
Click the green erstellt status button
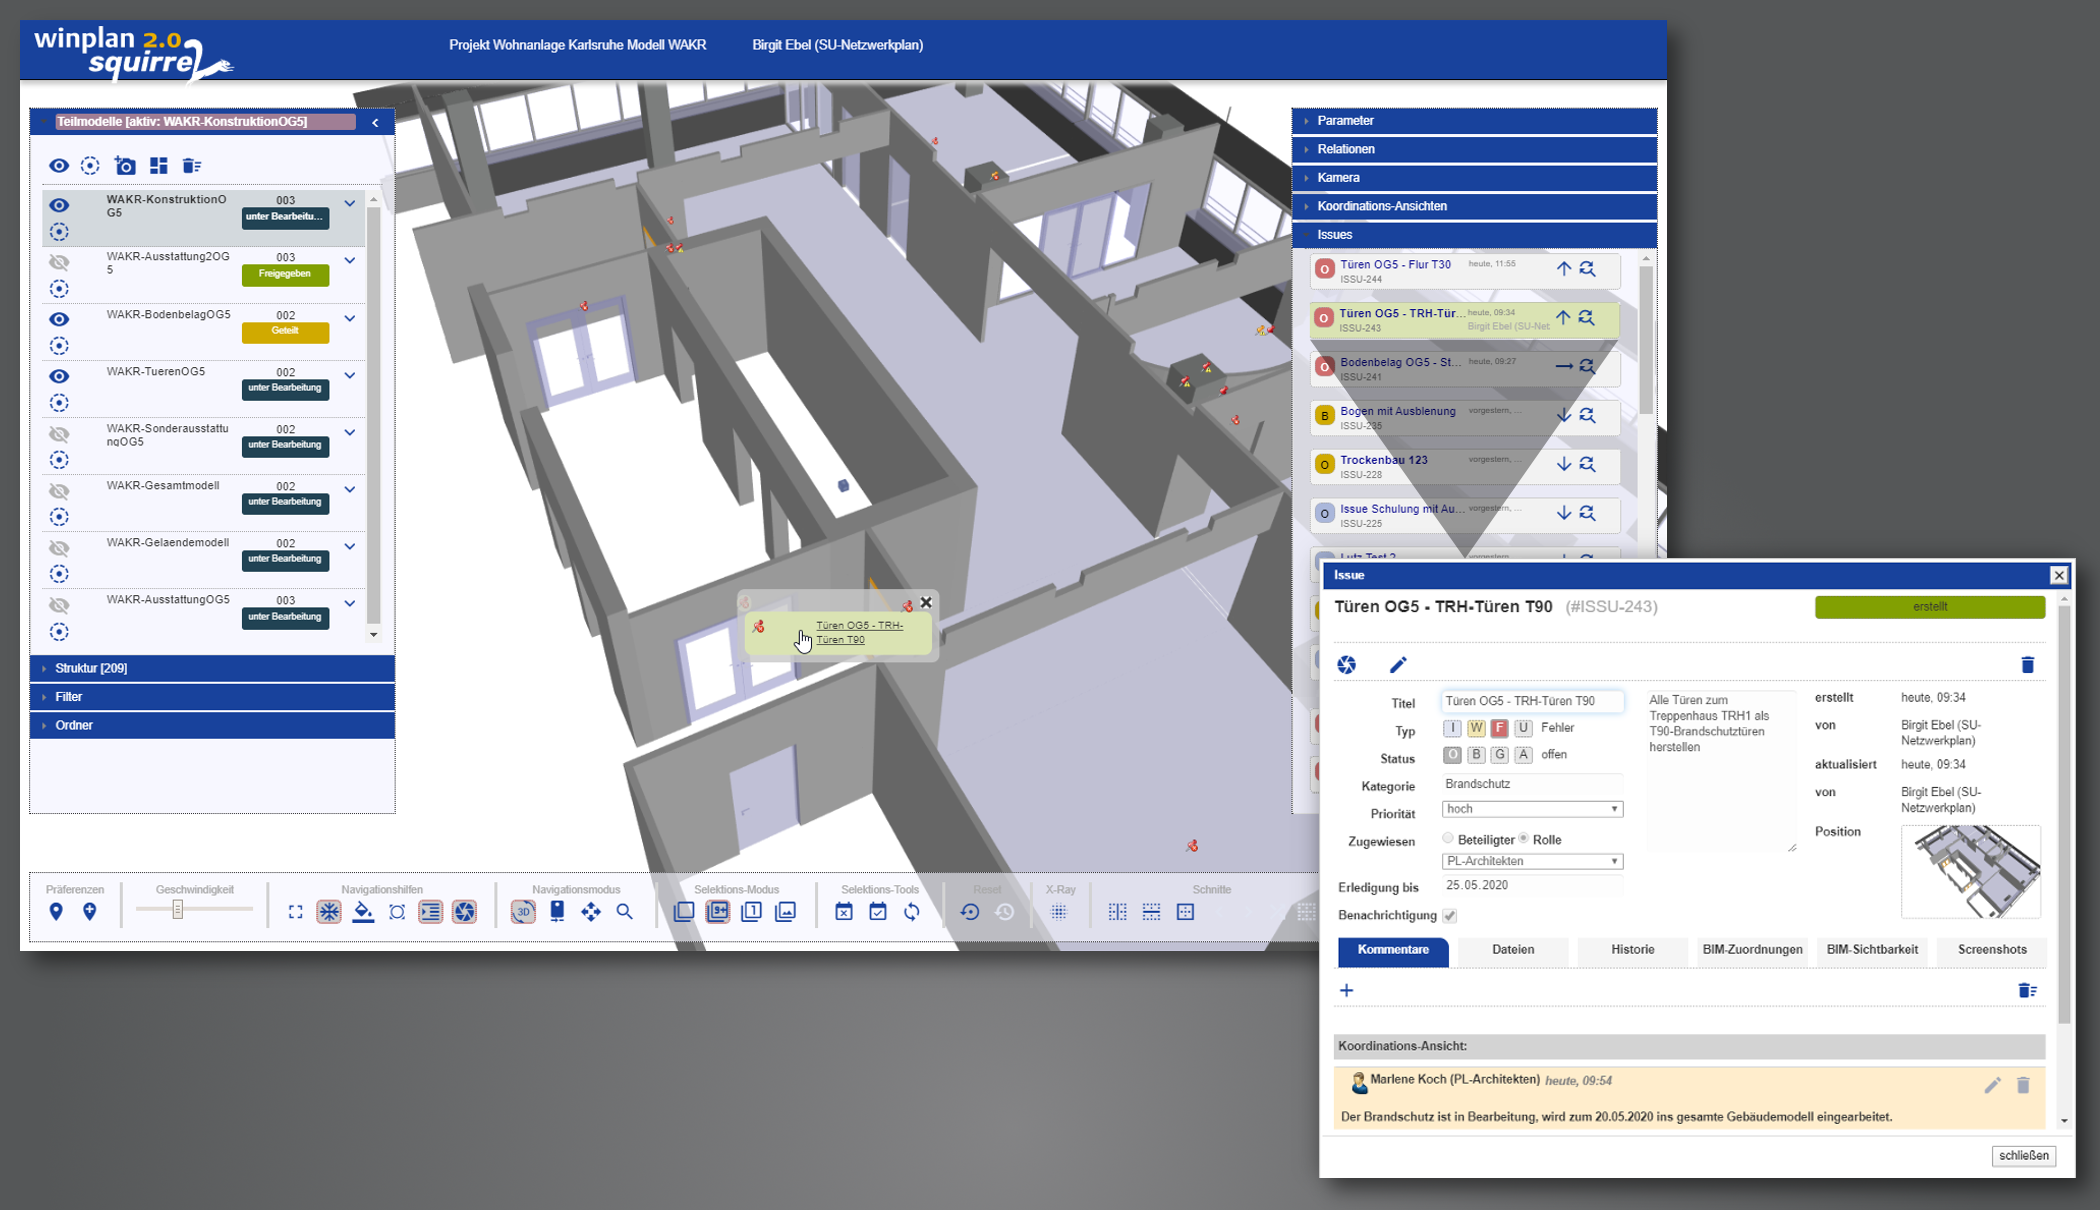click(1930, 607)
